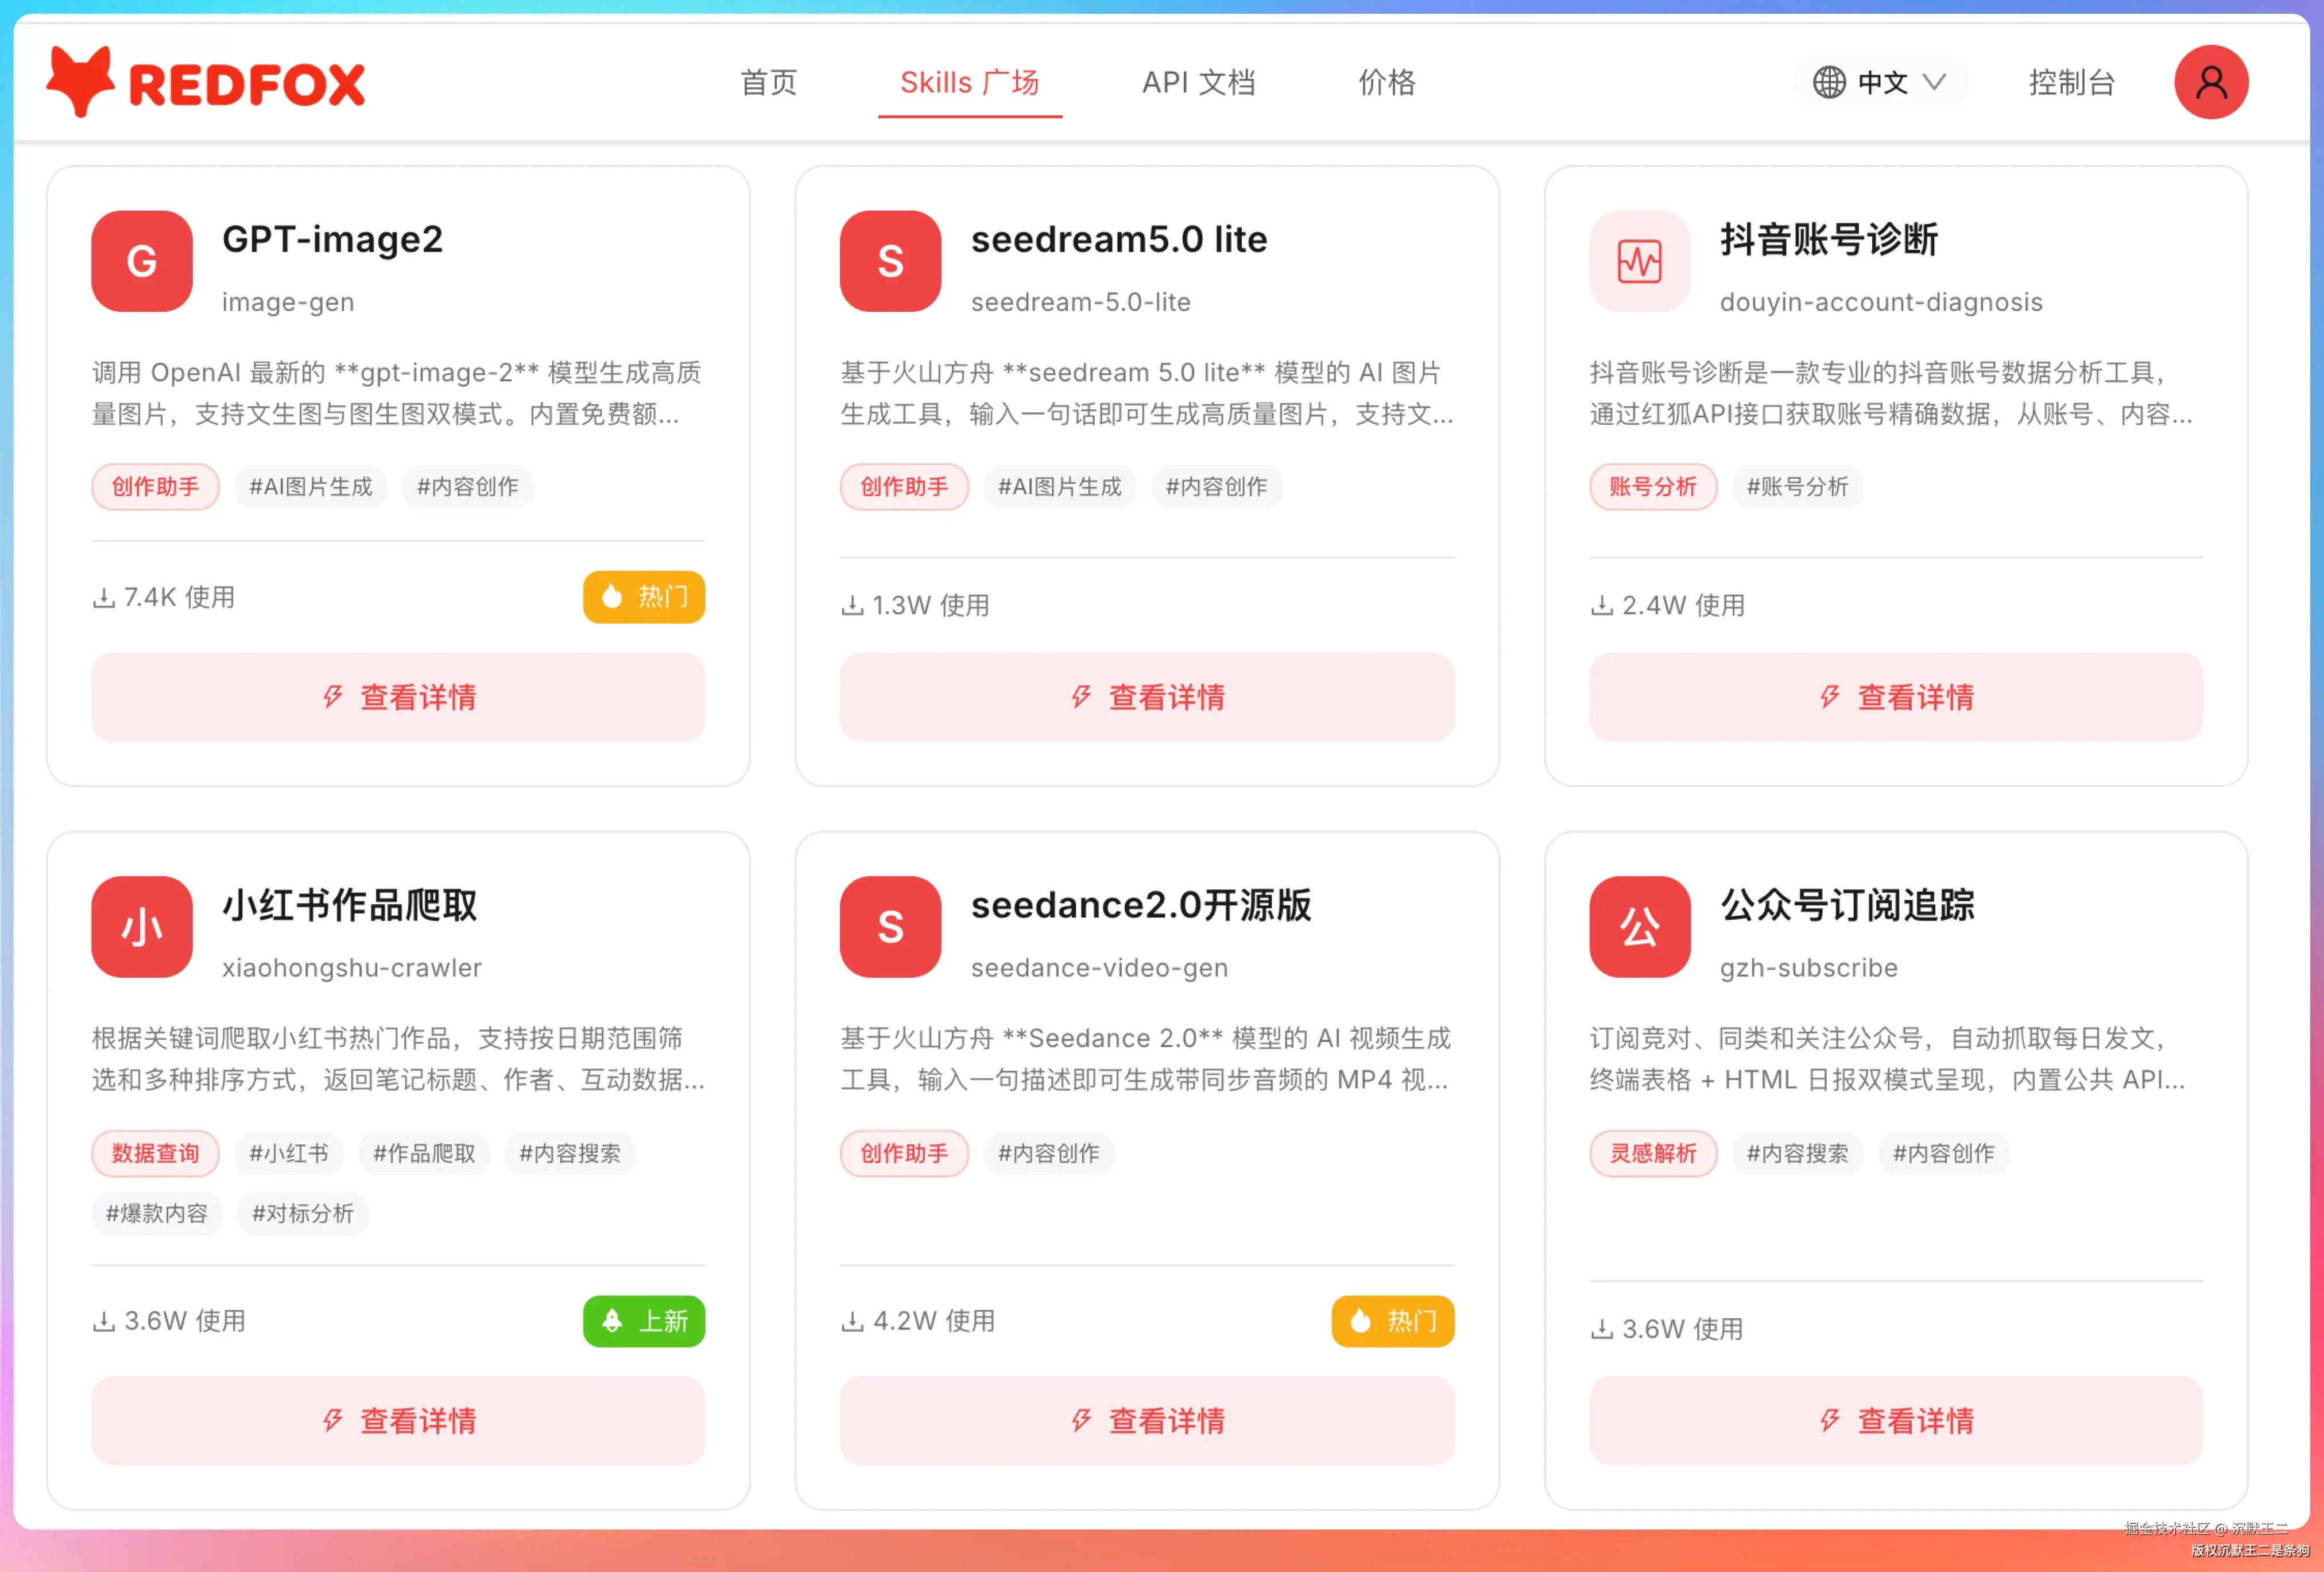Click the red 账号分析 category tag

pos(1653,487)
